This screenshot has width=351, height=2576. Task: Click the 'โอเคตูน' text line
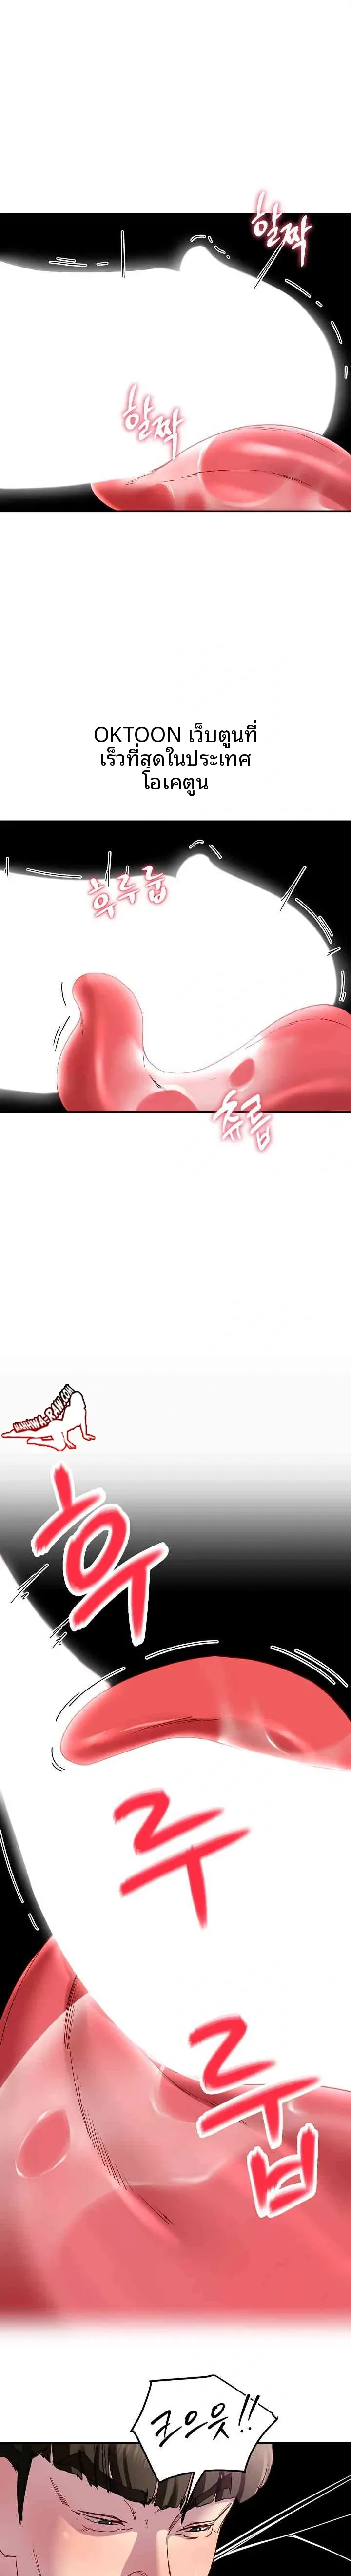(x=175, y=781)
